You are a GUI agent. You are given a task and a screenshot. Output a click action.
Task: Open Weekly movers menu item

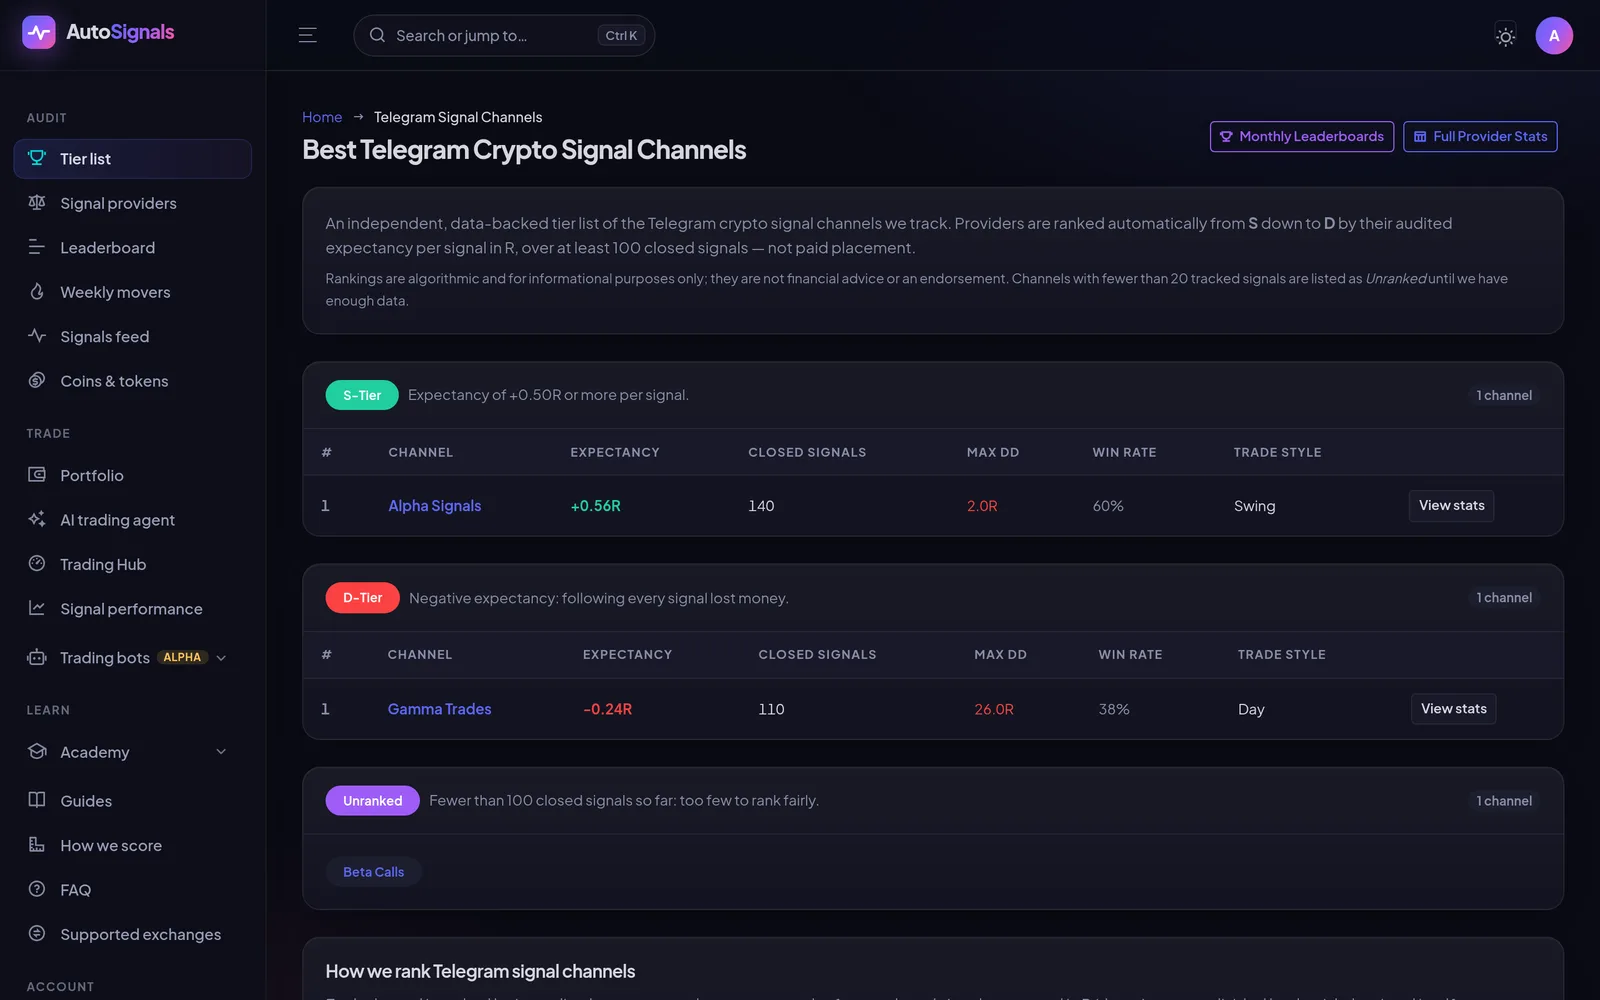pyautogui.click(x=132, y=292)
